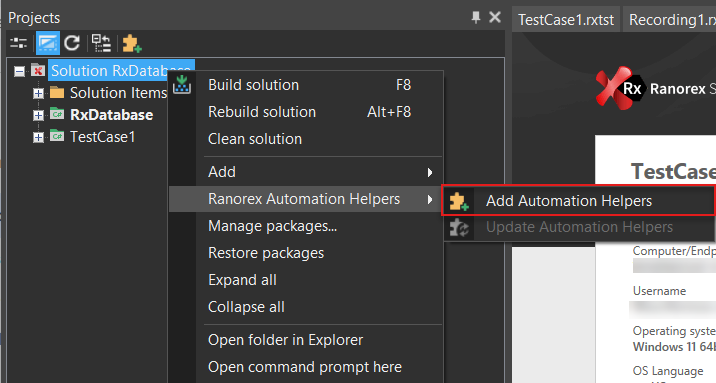Click the Windows 11 64 operating system text
Image resolution: width=716 pixels, height=383 pixels.
point(674,347)
